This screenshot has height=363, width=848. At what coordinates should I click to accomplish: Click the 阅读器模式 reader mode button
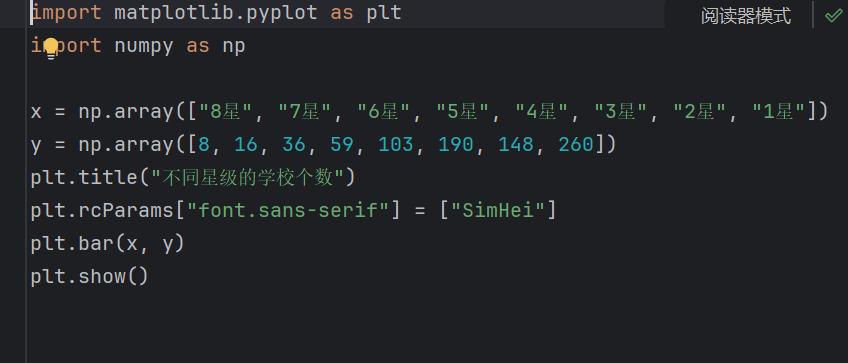(746, 16)
